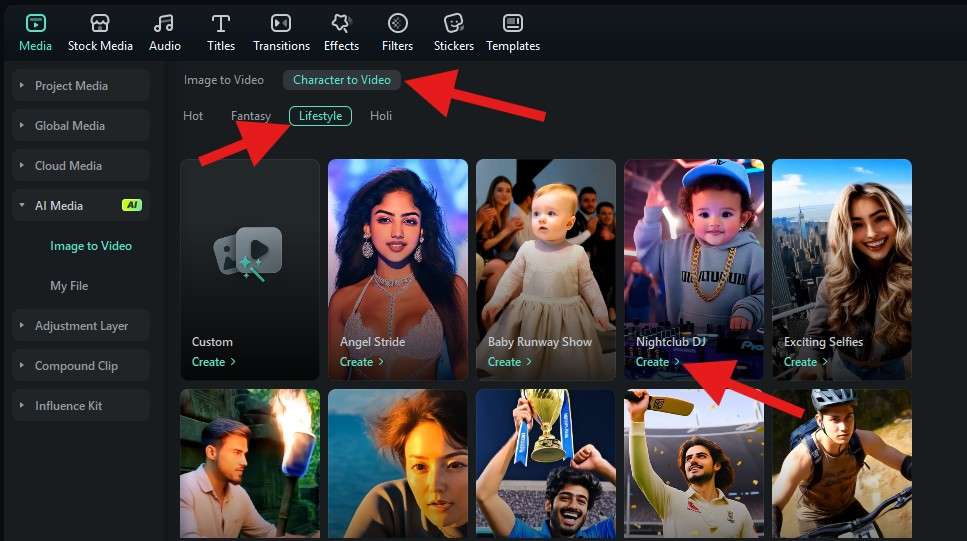This screenshot has height=541, width=967.
Task: Collapse the AI Media section
Action: point(81,205)
